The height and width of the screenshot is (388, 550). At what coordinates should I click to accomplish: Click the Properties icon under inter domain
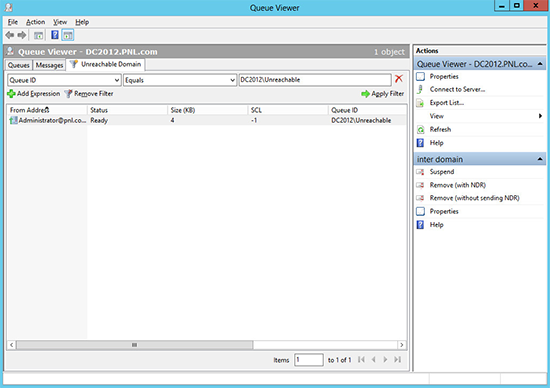click(x=420, y=211)
